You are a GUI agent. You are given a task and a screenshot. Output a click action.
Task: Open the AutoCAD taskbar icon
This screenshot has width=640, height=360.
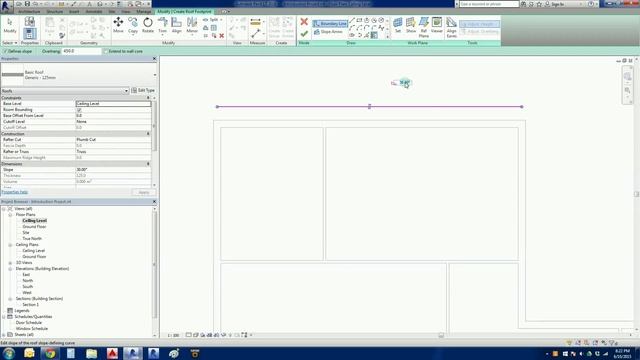(112, 353)
